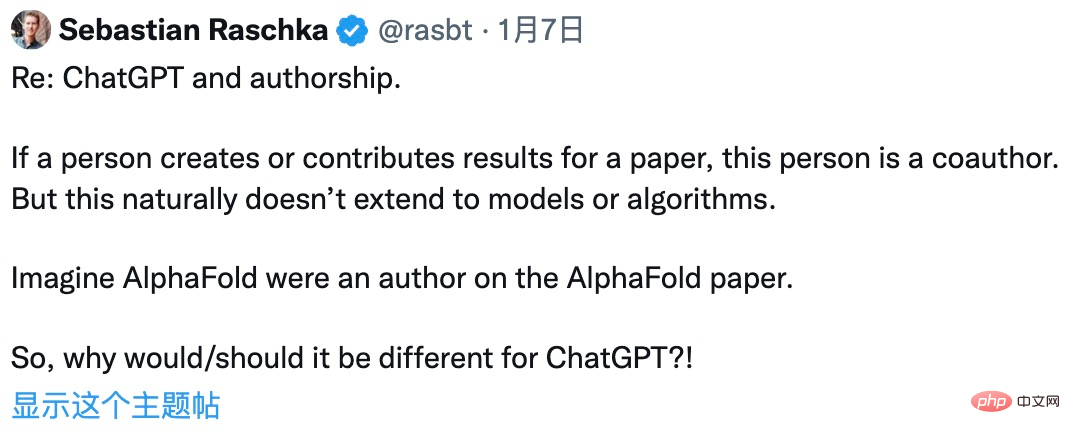Click the sentence beginning 'If a person creates'
The width and height of the screenshot is (1070, 434).
point(534,160)
